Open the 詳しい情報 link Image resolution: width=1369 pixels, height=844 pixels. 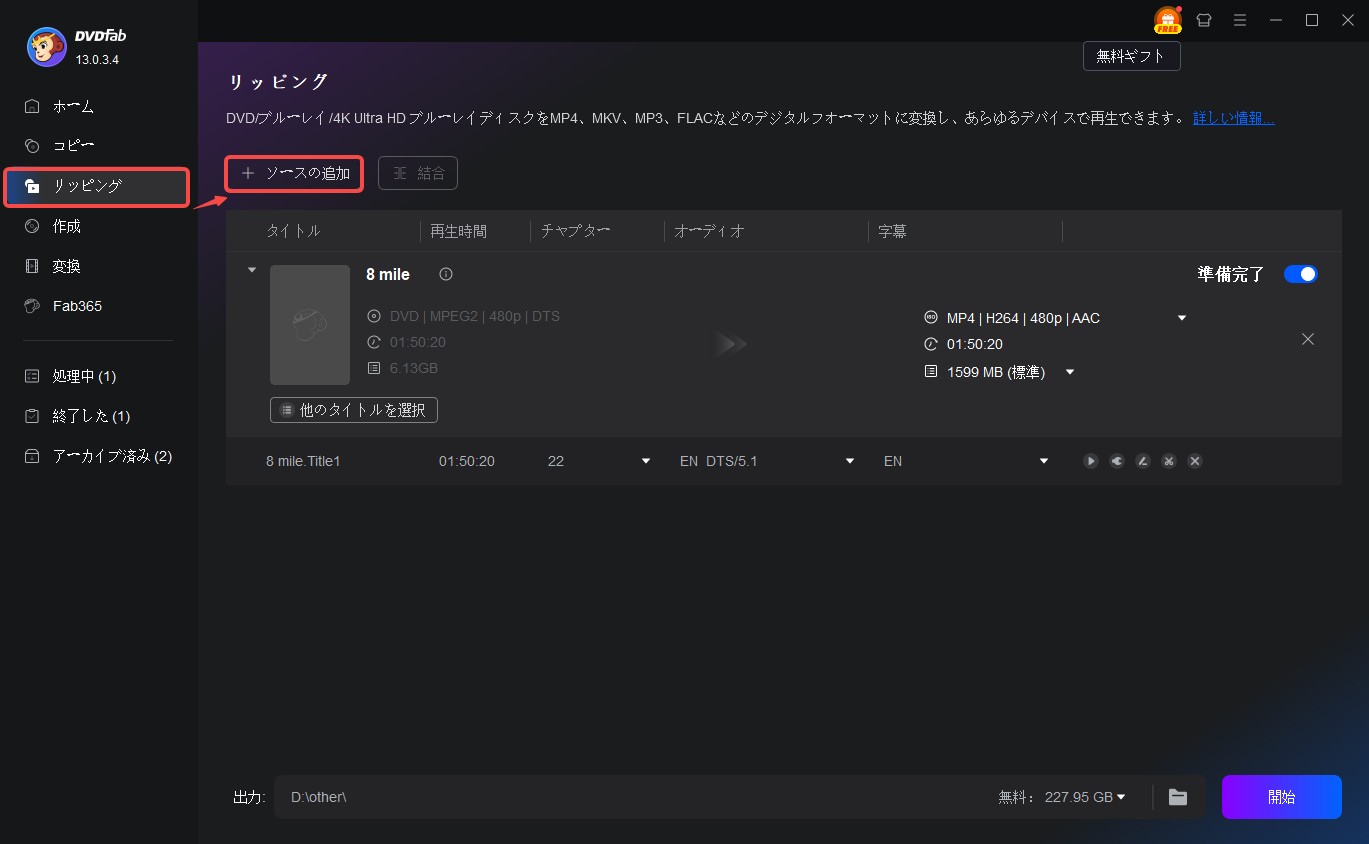click(1234, 118)
